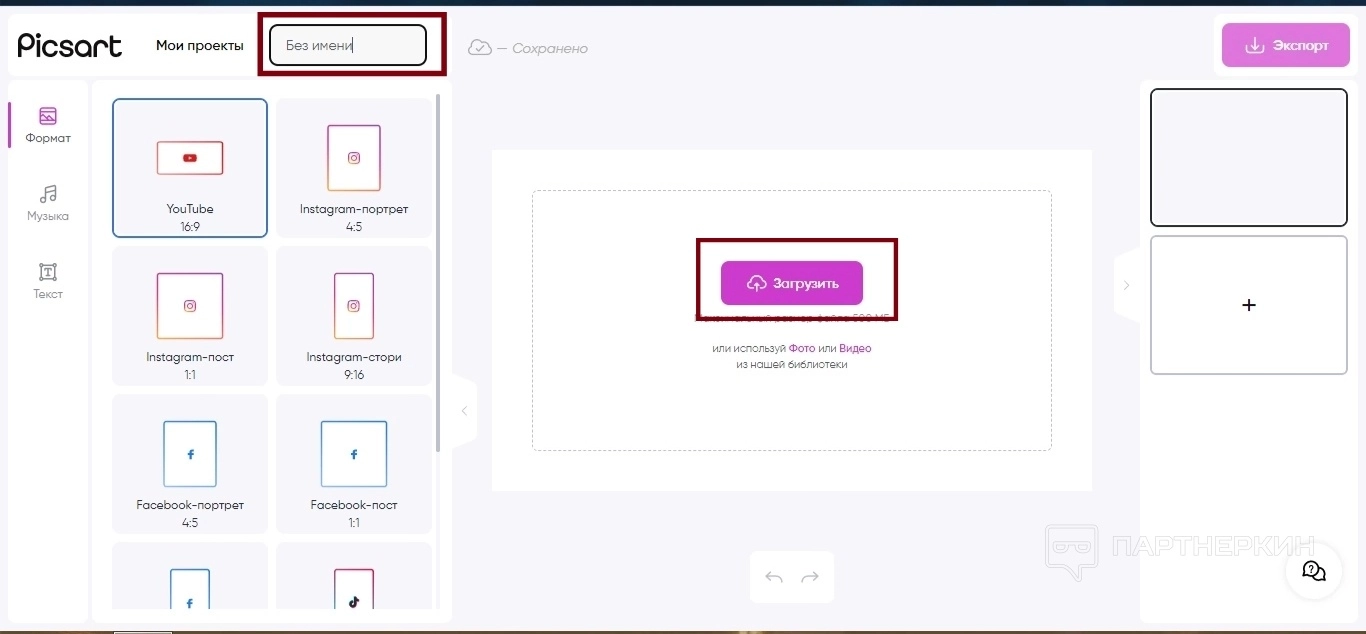Click the Instagram icon in Instagram-пост card
This screenshot has height=634, width=1366.
pos(190,306)
